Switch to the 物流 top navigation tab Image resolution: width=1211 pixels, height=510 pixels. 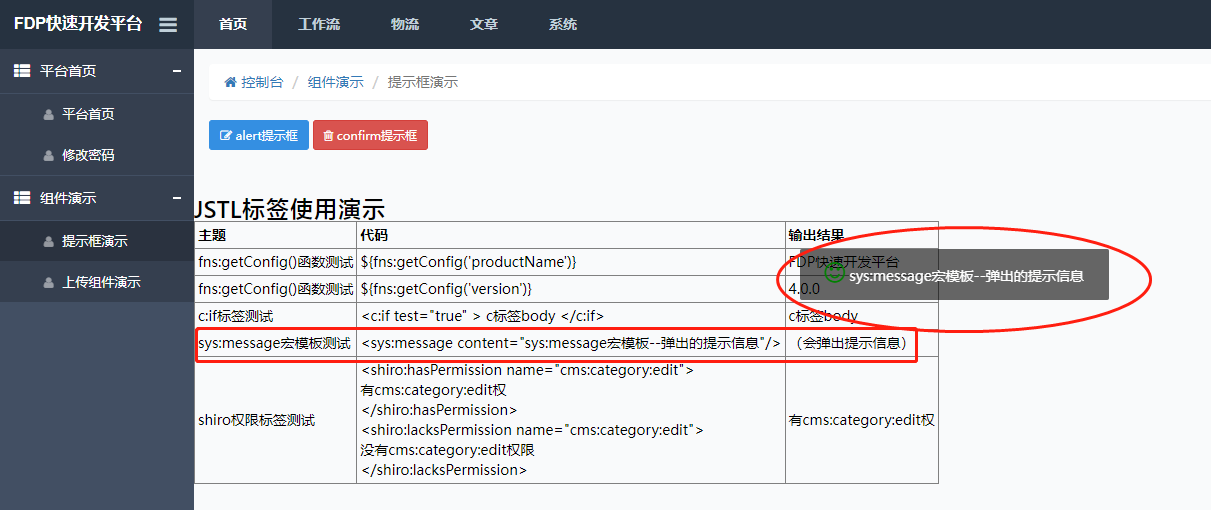405,25
